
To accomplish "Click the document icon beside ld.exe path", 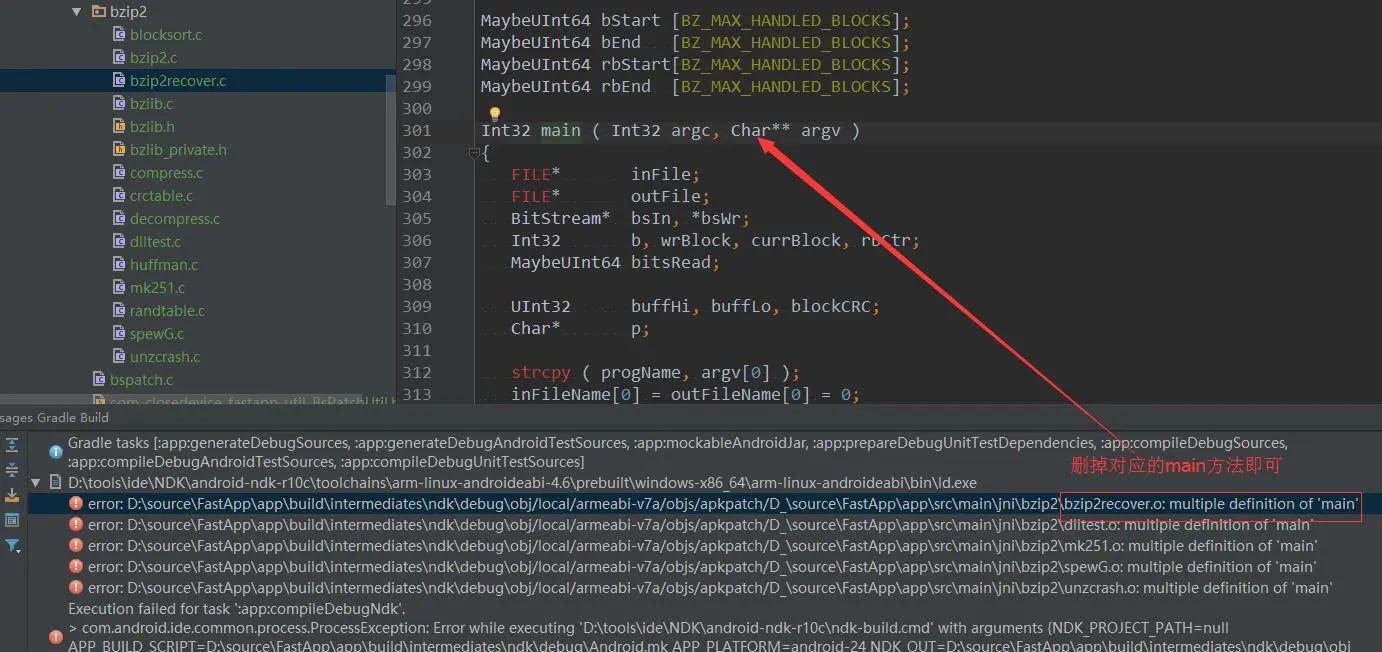I will [x=55, y=483].
